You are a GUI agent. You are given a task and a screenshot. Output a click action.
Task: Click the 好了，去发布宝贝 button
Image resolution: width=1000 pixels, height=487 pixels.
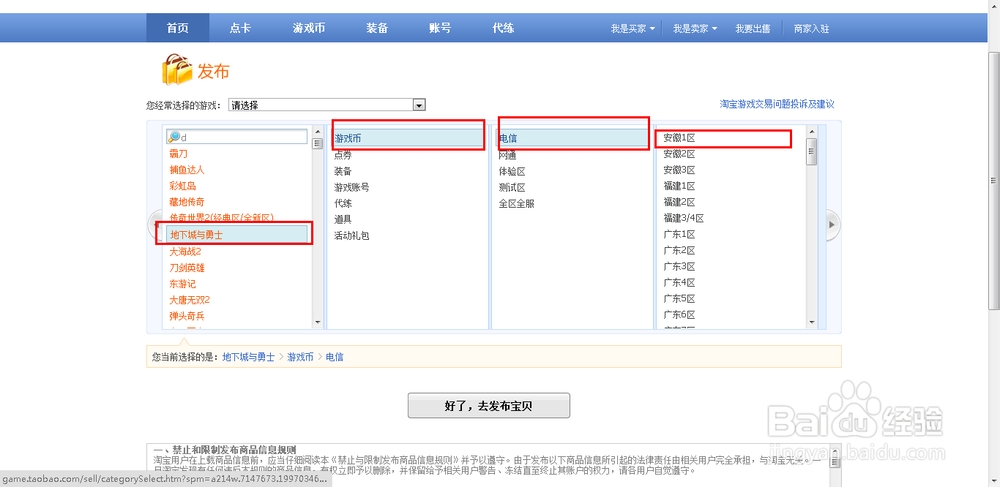pyautogui.click(x=489, y=405)
